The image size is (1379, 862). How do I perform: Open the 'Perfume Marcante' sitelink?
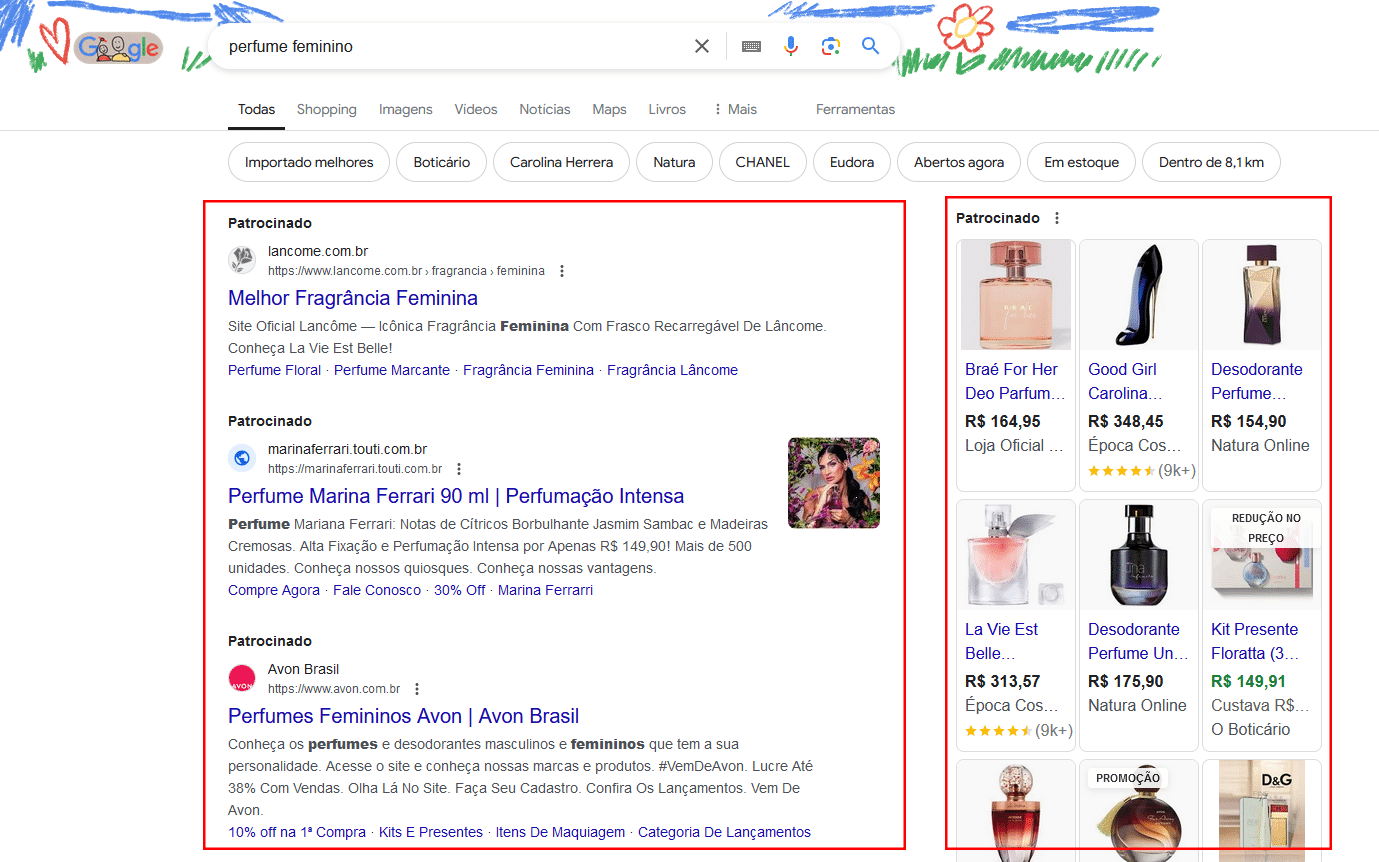click(392, 370)
